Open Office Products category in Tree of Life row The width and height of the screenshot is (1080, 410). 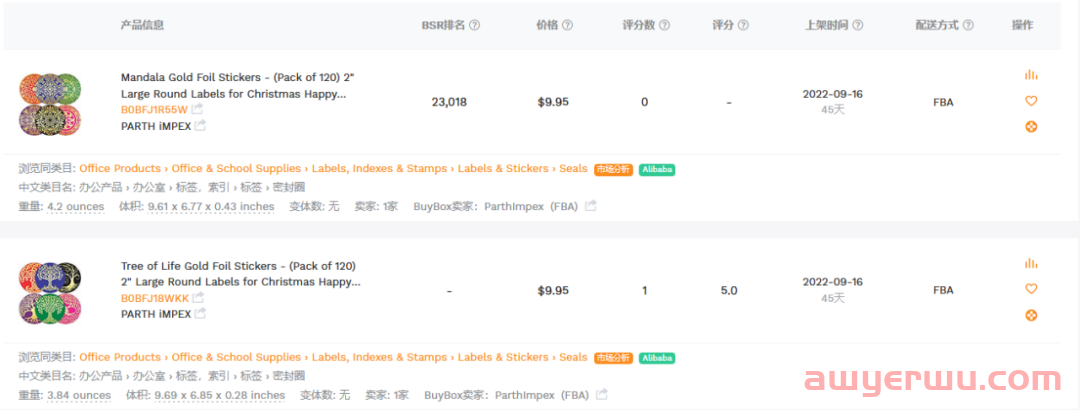click(x=120, y=358)
